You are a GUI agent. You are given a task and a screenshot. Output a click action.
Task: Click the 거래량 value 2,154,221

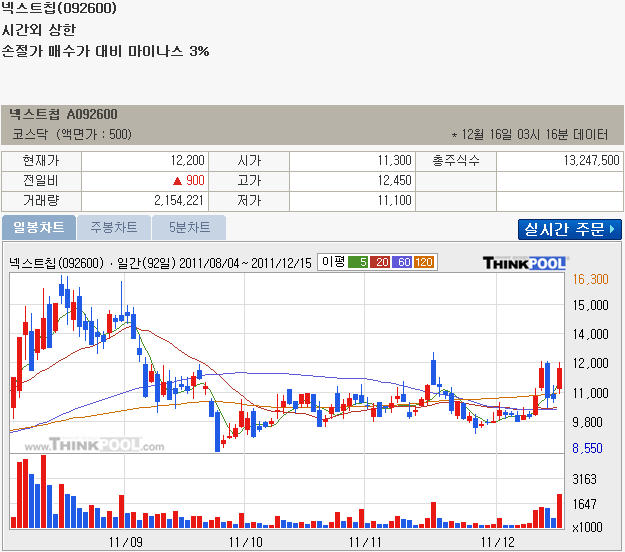point(179,200)
